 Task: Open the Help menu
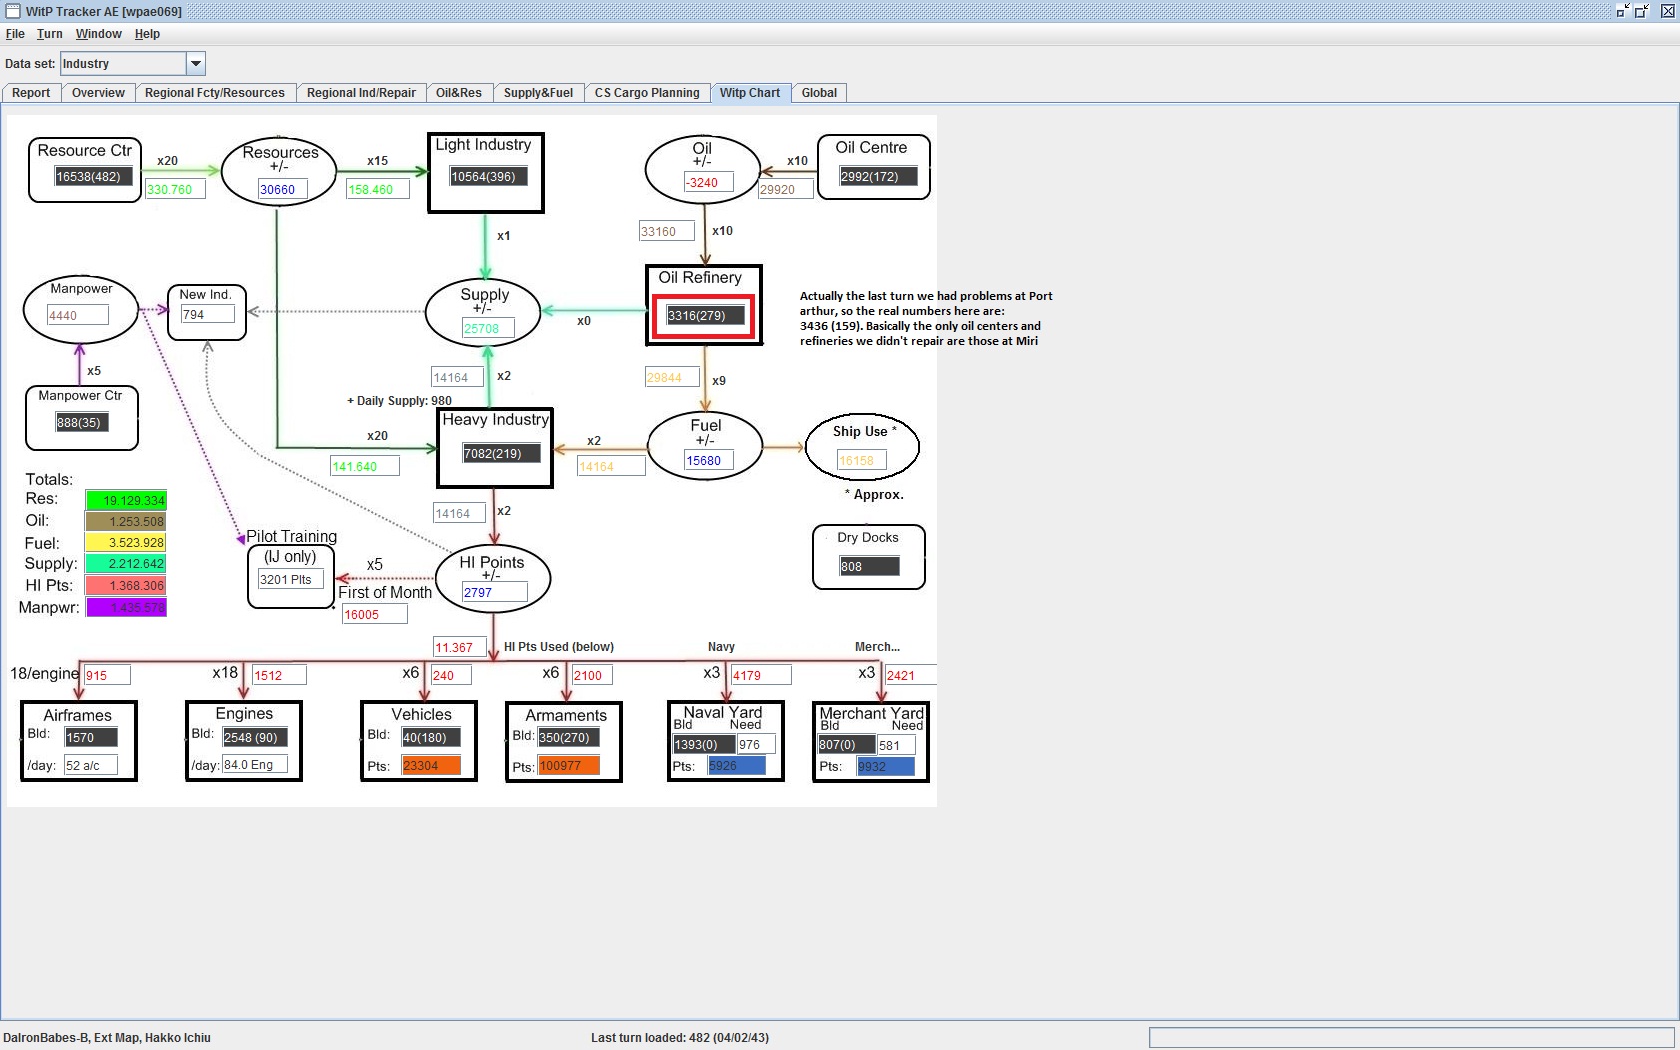[147, 34]
